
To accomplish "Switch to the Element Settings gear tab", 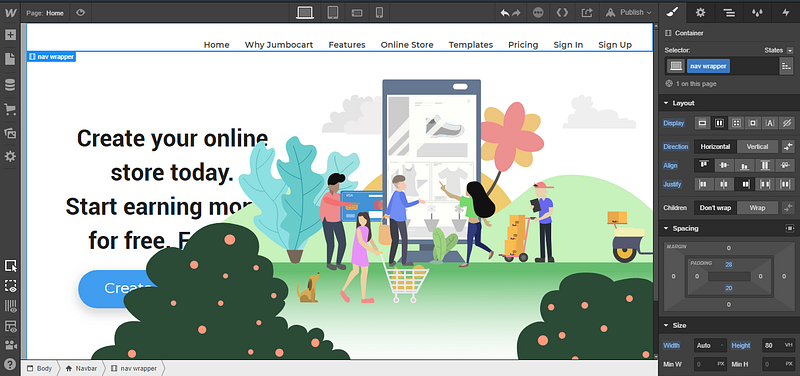I will click(701, 12).
